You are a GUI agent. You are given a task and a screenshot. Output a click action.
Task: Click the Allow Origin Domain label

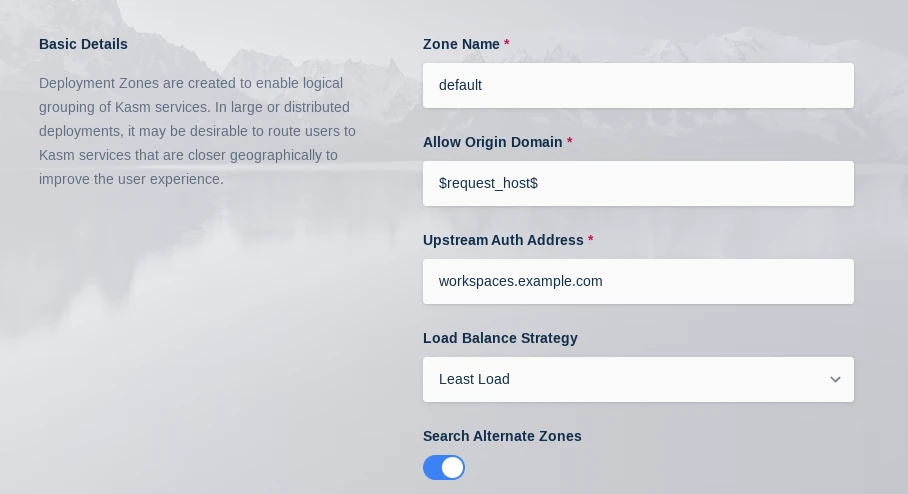(492, 142)
